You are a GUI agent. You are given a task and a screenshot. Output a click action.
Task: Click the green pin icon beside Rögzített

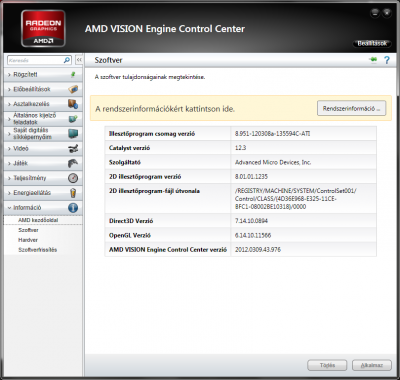[x=73, y=74]
